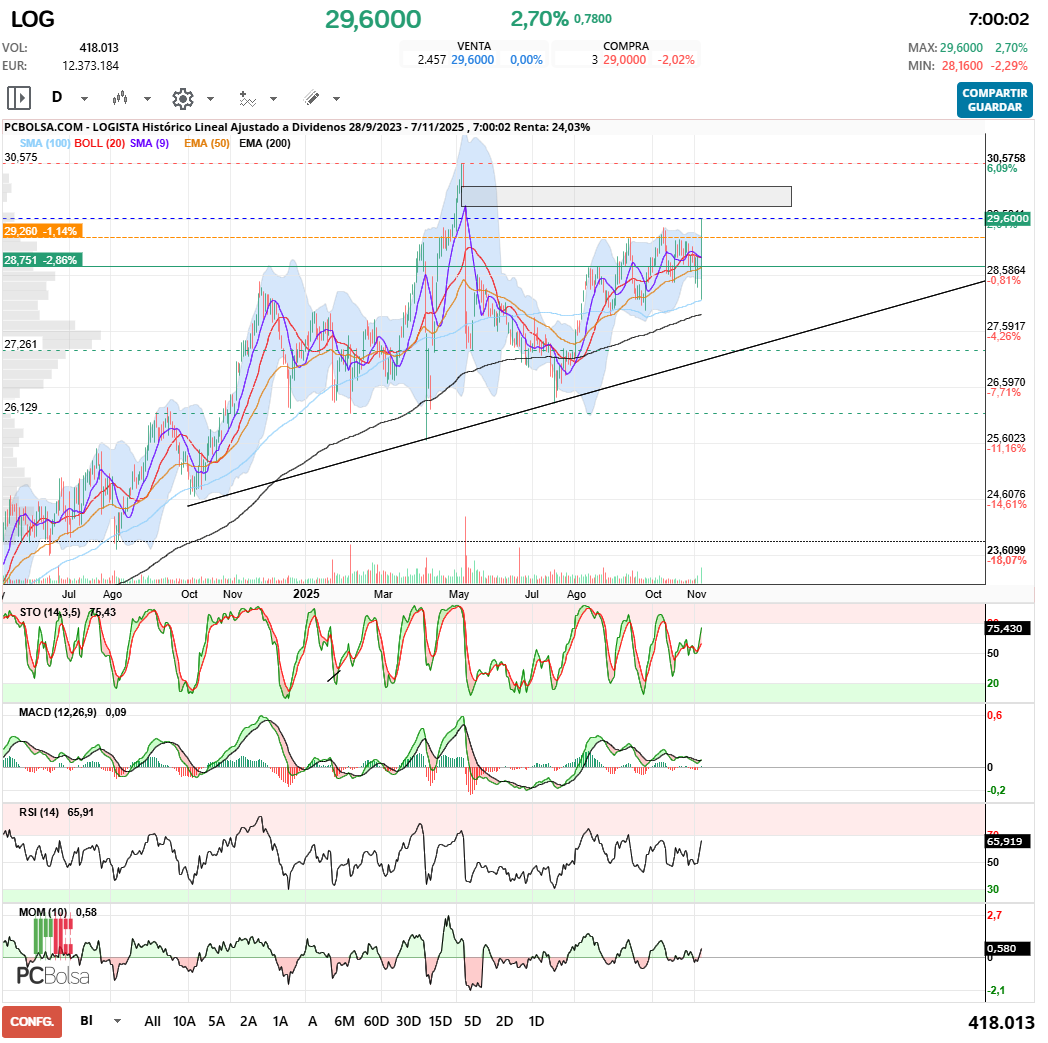Click the add indicators icon
This screenshot has height=1043, width=1048.
coord(247,98)
